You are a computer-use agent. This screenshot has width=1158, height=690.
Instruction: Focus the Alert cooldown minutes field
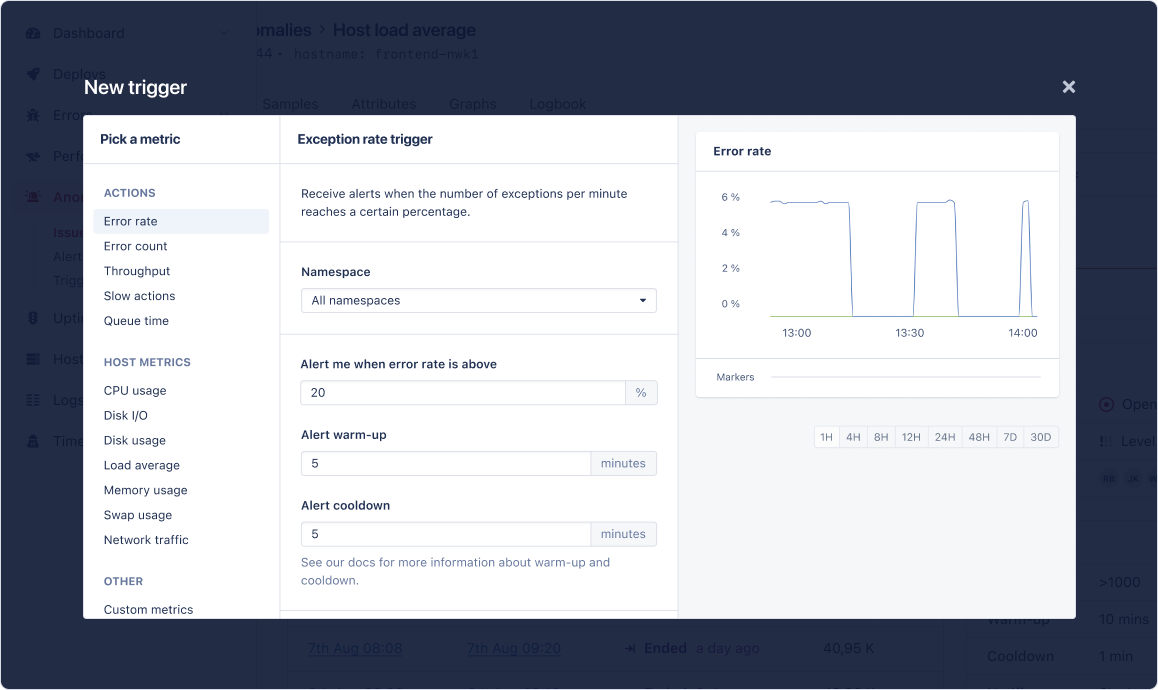(445, 534)
